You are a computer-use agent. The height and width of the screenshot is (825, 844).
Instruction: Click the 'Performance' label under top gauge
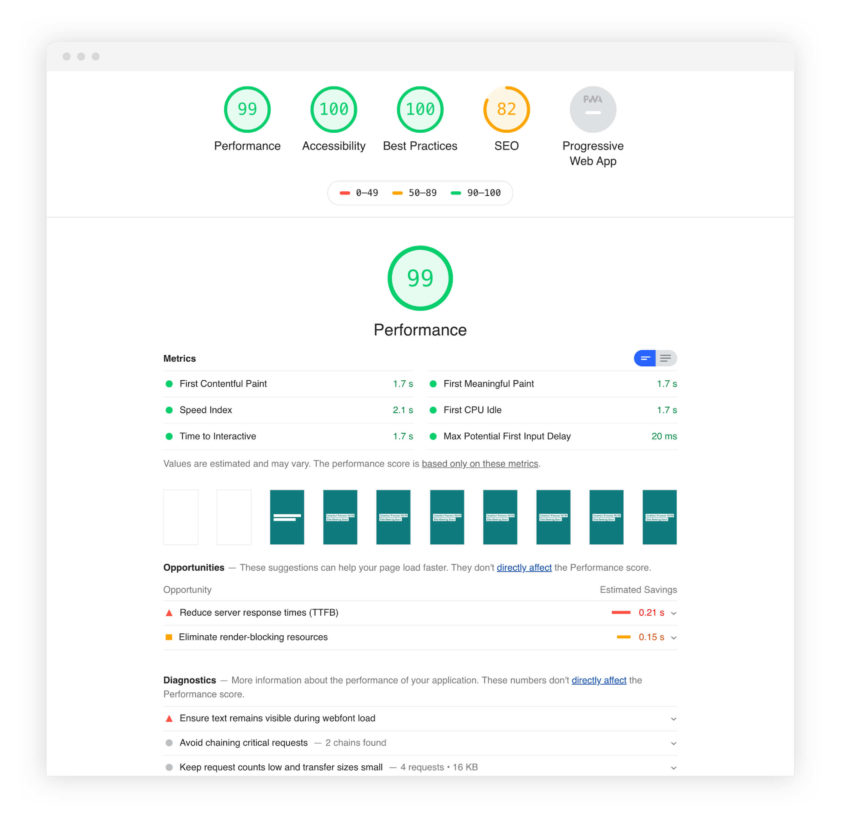click(x=247, y=146)
